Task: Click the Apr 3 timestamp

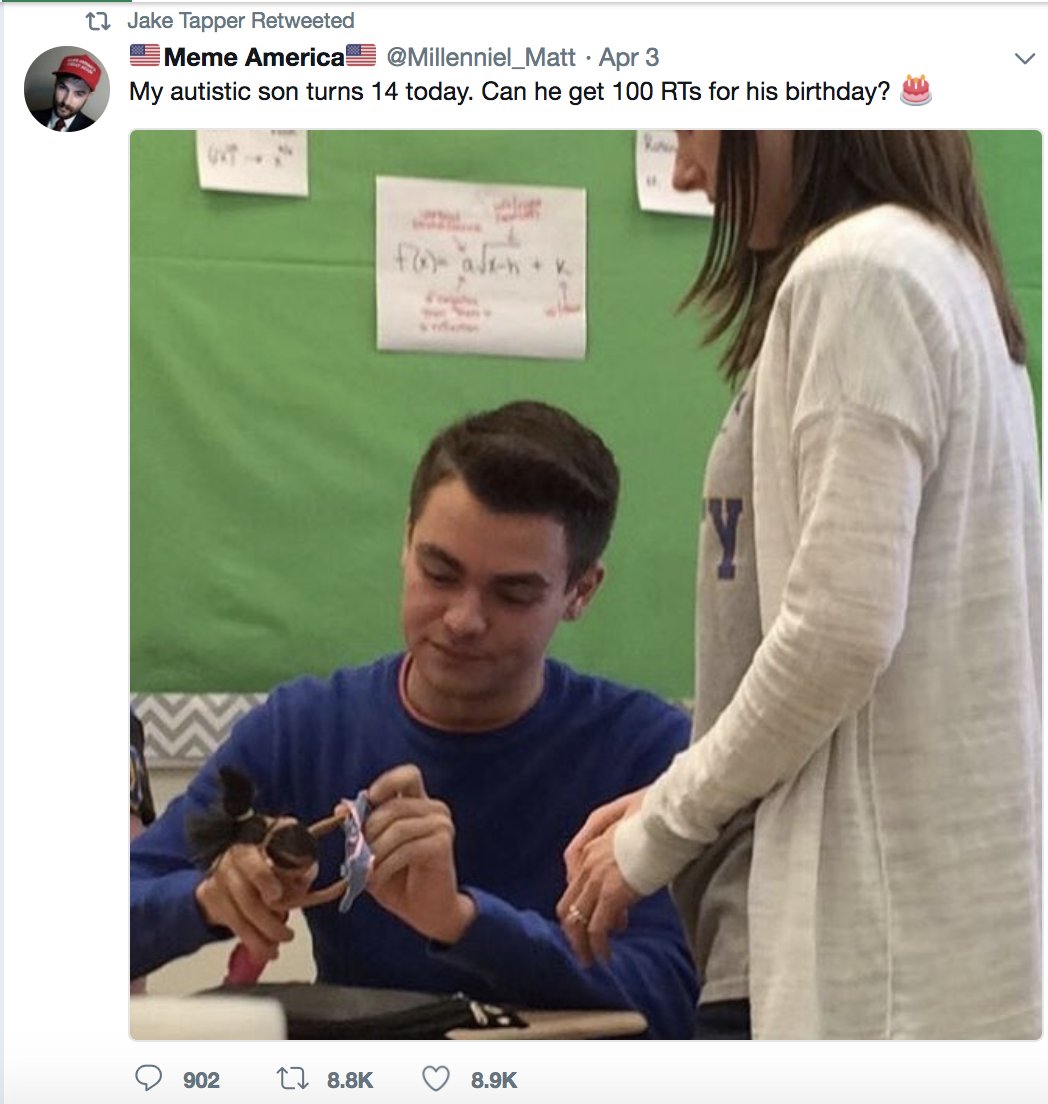Action: coord(629,57)
